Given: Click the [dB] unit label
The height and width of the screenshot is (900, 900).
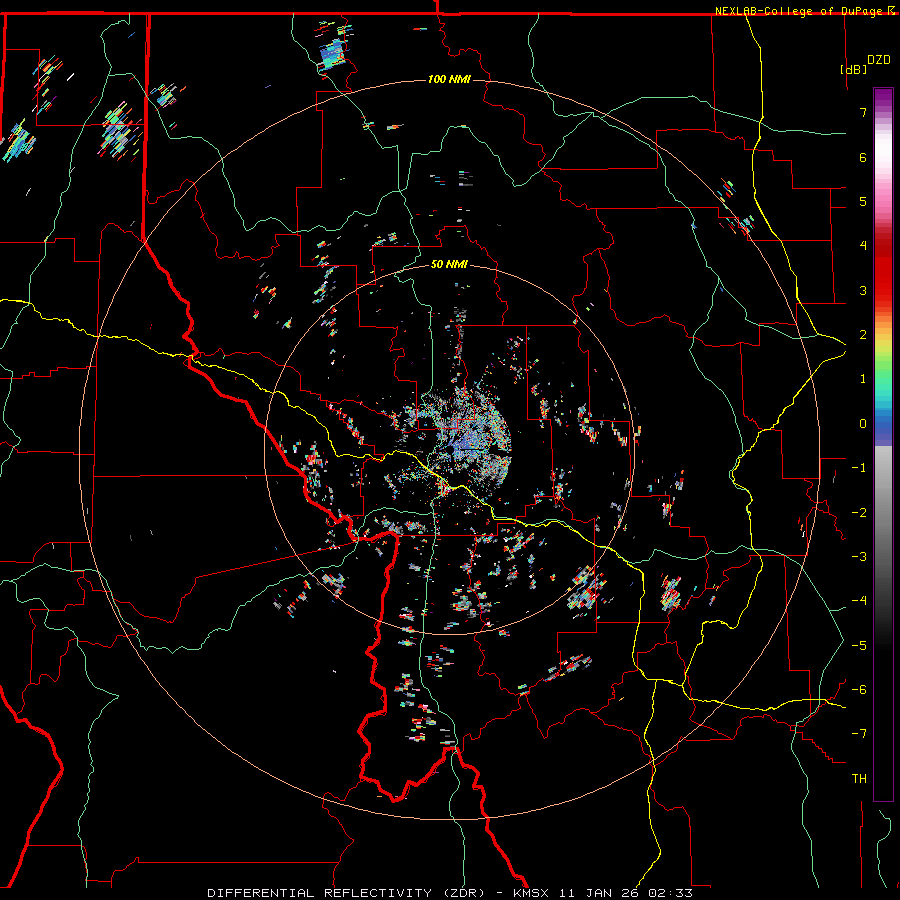Looking at the screenshot, I should click(x=854, y=69).
